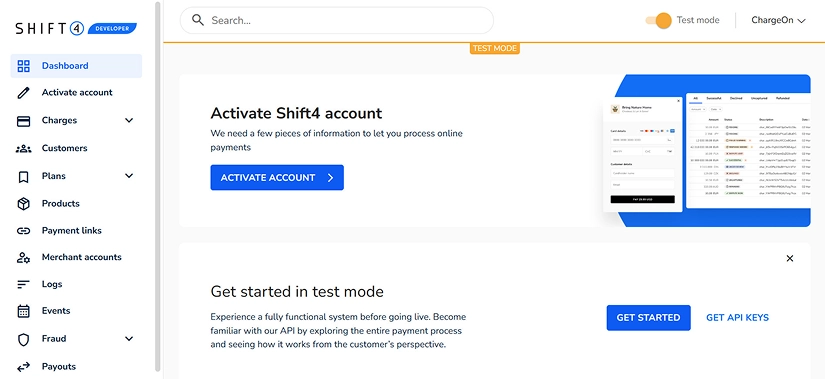Screen dimensions: 825x379
Task: Click the sidebar vertical scrollbar
Action: pos(157,187)
